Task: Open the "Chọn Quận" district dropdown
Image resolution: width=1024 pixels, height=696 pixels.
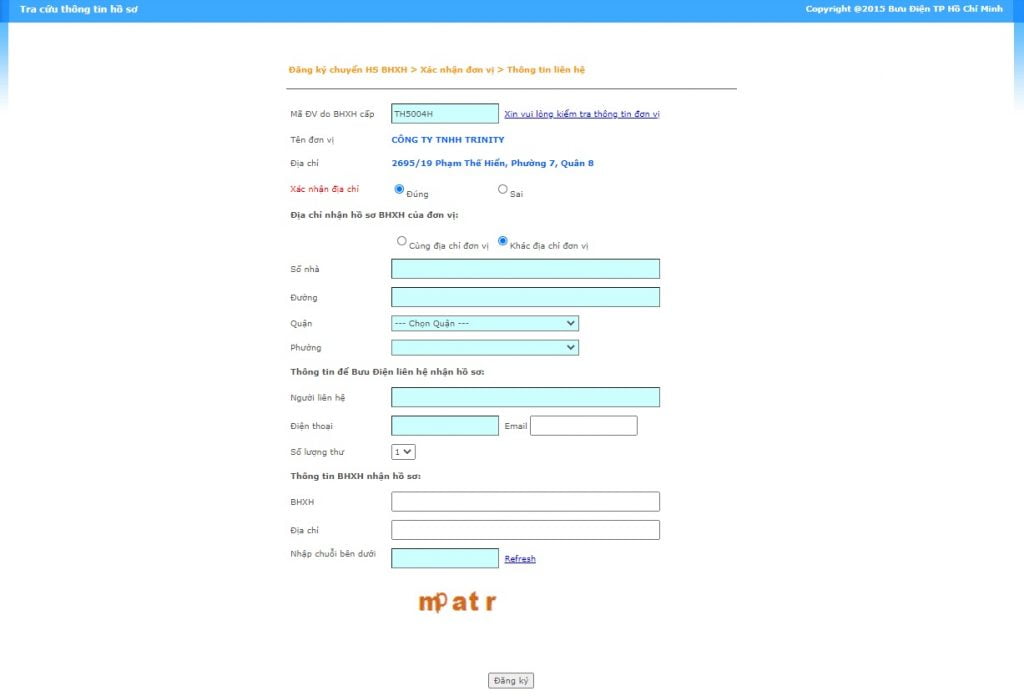Action: tap(485, 323)
